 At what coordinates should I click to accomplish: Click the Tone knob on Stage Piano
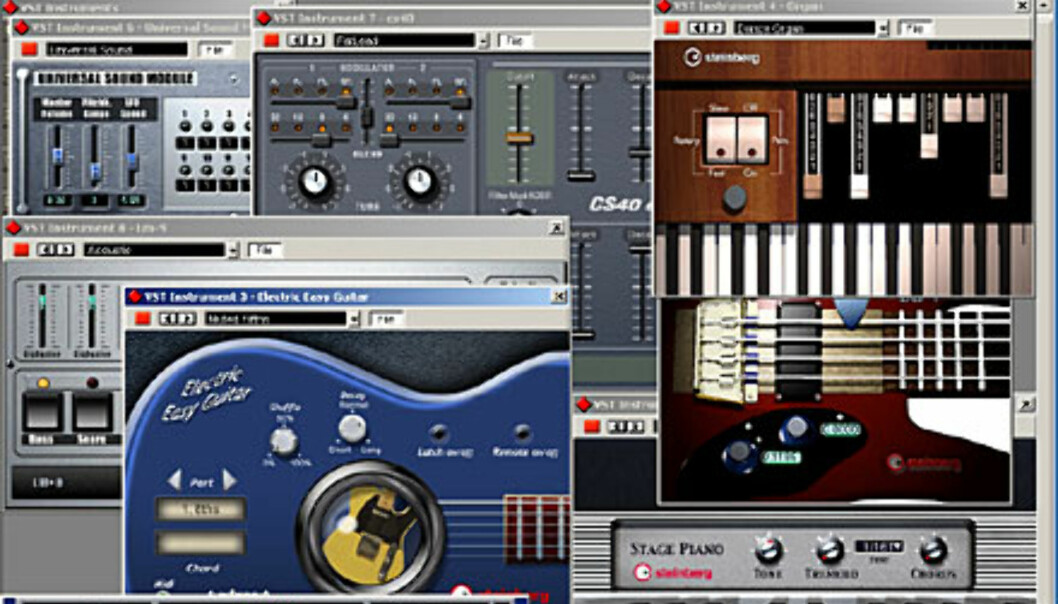click(768, 550)
